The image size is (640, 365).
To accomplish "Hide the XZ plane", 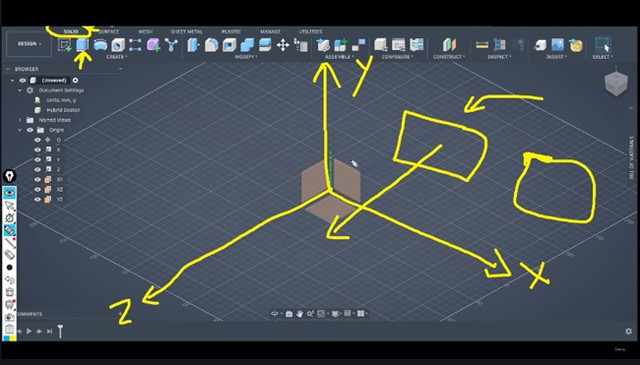I will pos(38,189).
